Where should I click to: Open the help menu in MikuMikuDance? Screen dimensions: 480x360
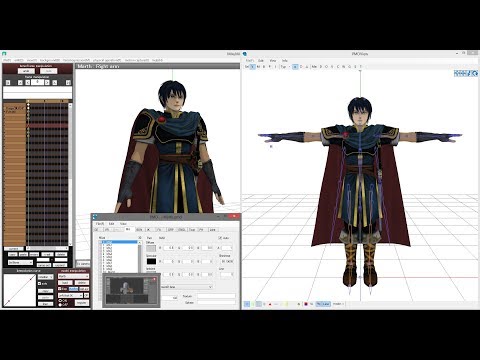point(157,60)
